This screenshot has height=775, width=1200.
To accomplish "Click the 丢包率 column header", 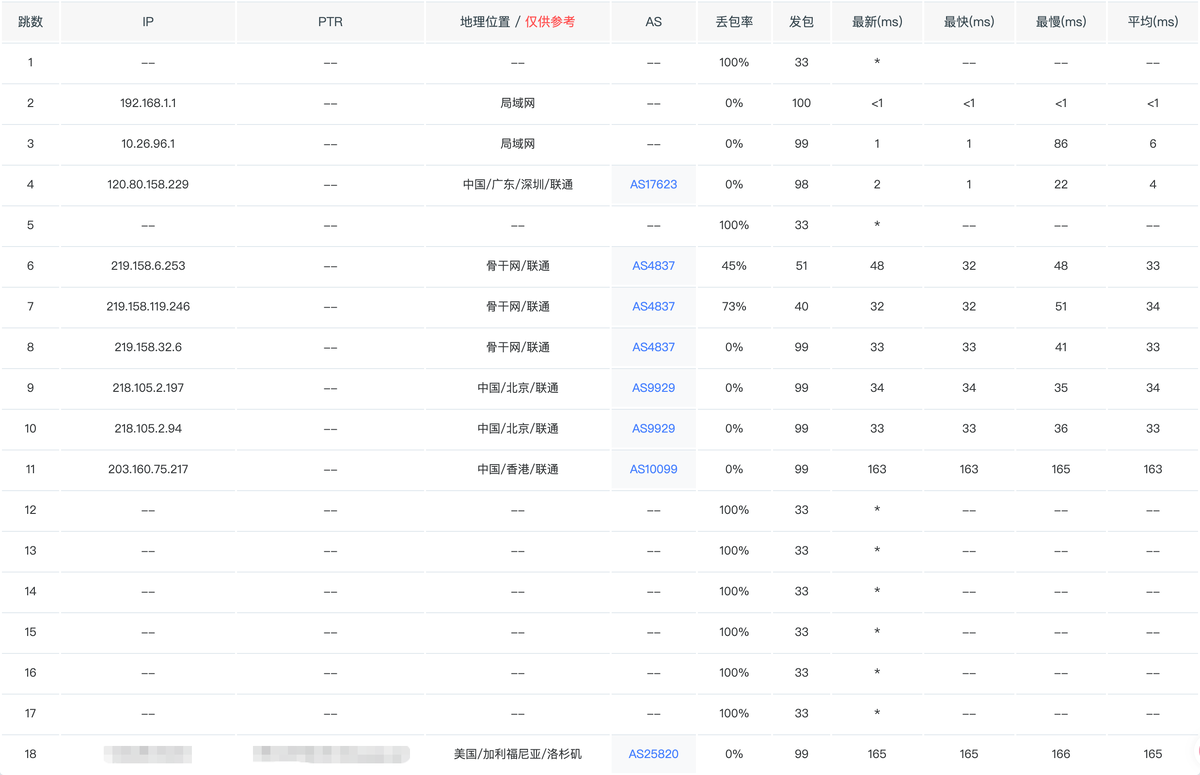I will tap(734, 22).
